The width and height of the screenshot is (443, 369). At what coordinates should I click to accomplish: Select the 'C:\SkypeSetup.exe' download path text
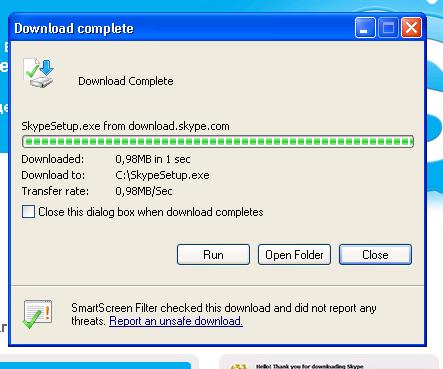coord(162,175)
